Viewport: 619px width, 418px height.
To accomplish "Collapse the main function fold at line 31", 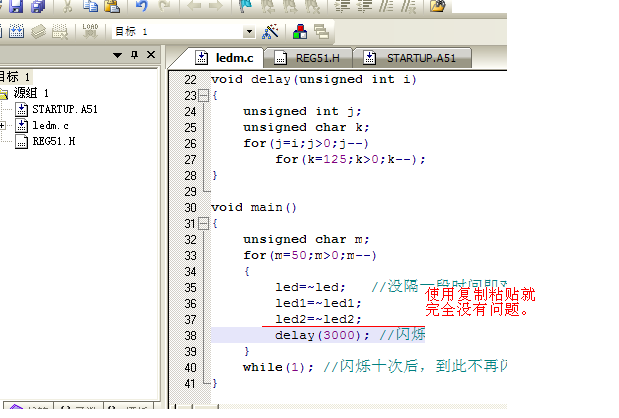I will pyautogui.click(x=203, y=224).
